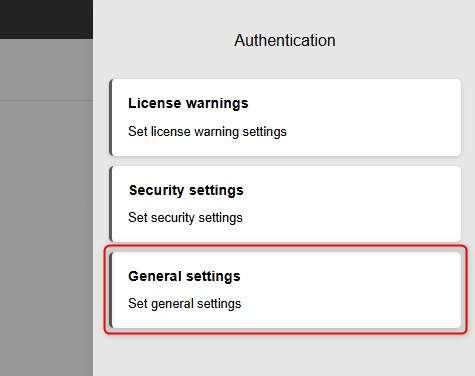This screenshot has height=376, width=475.
Task: Open the License warnings card
Action: pyautogui.click(x=285, y=117)
